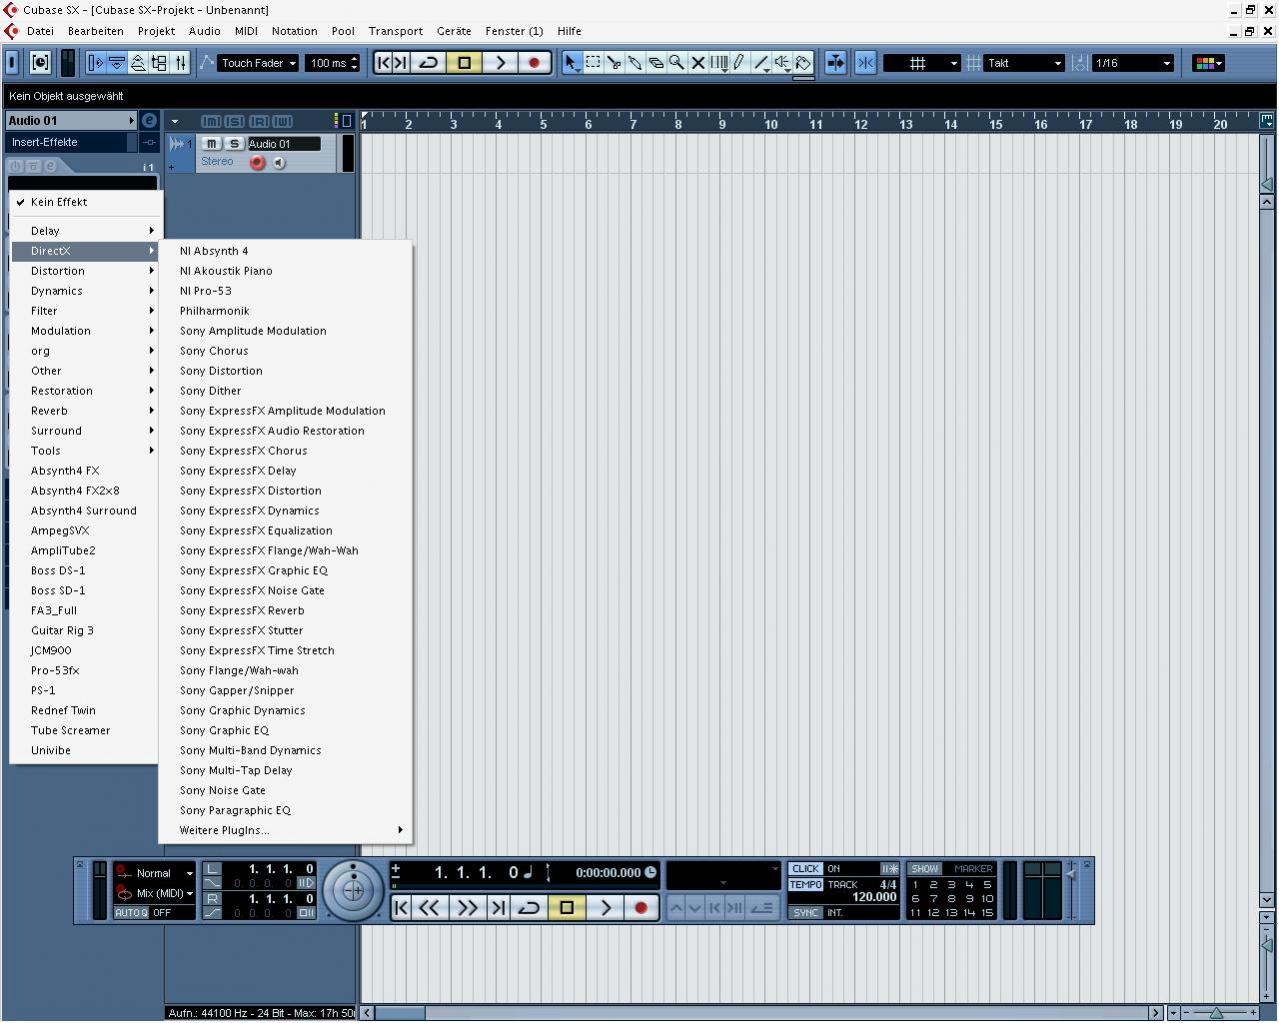Open the Touch Fader automation mode dropdown
This screenshot has height=1023, width=1279.
click(258, 63)
